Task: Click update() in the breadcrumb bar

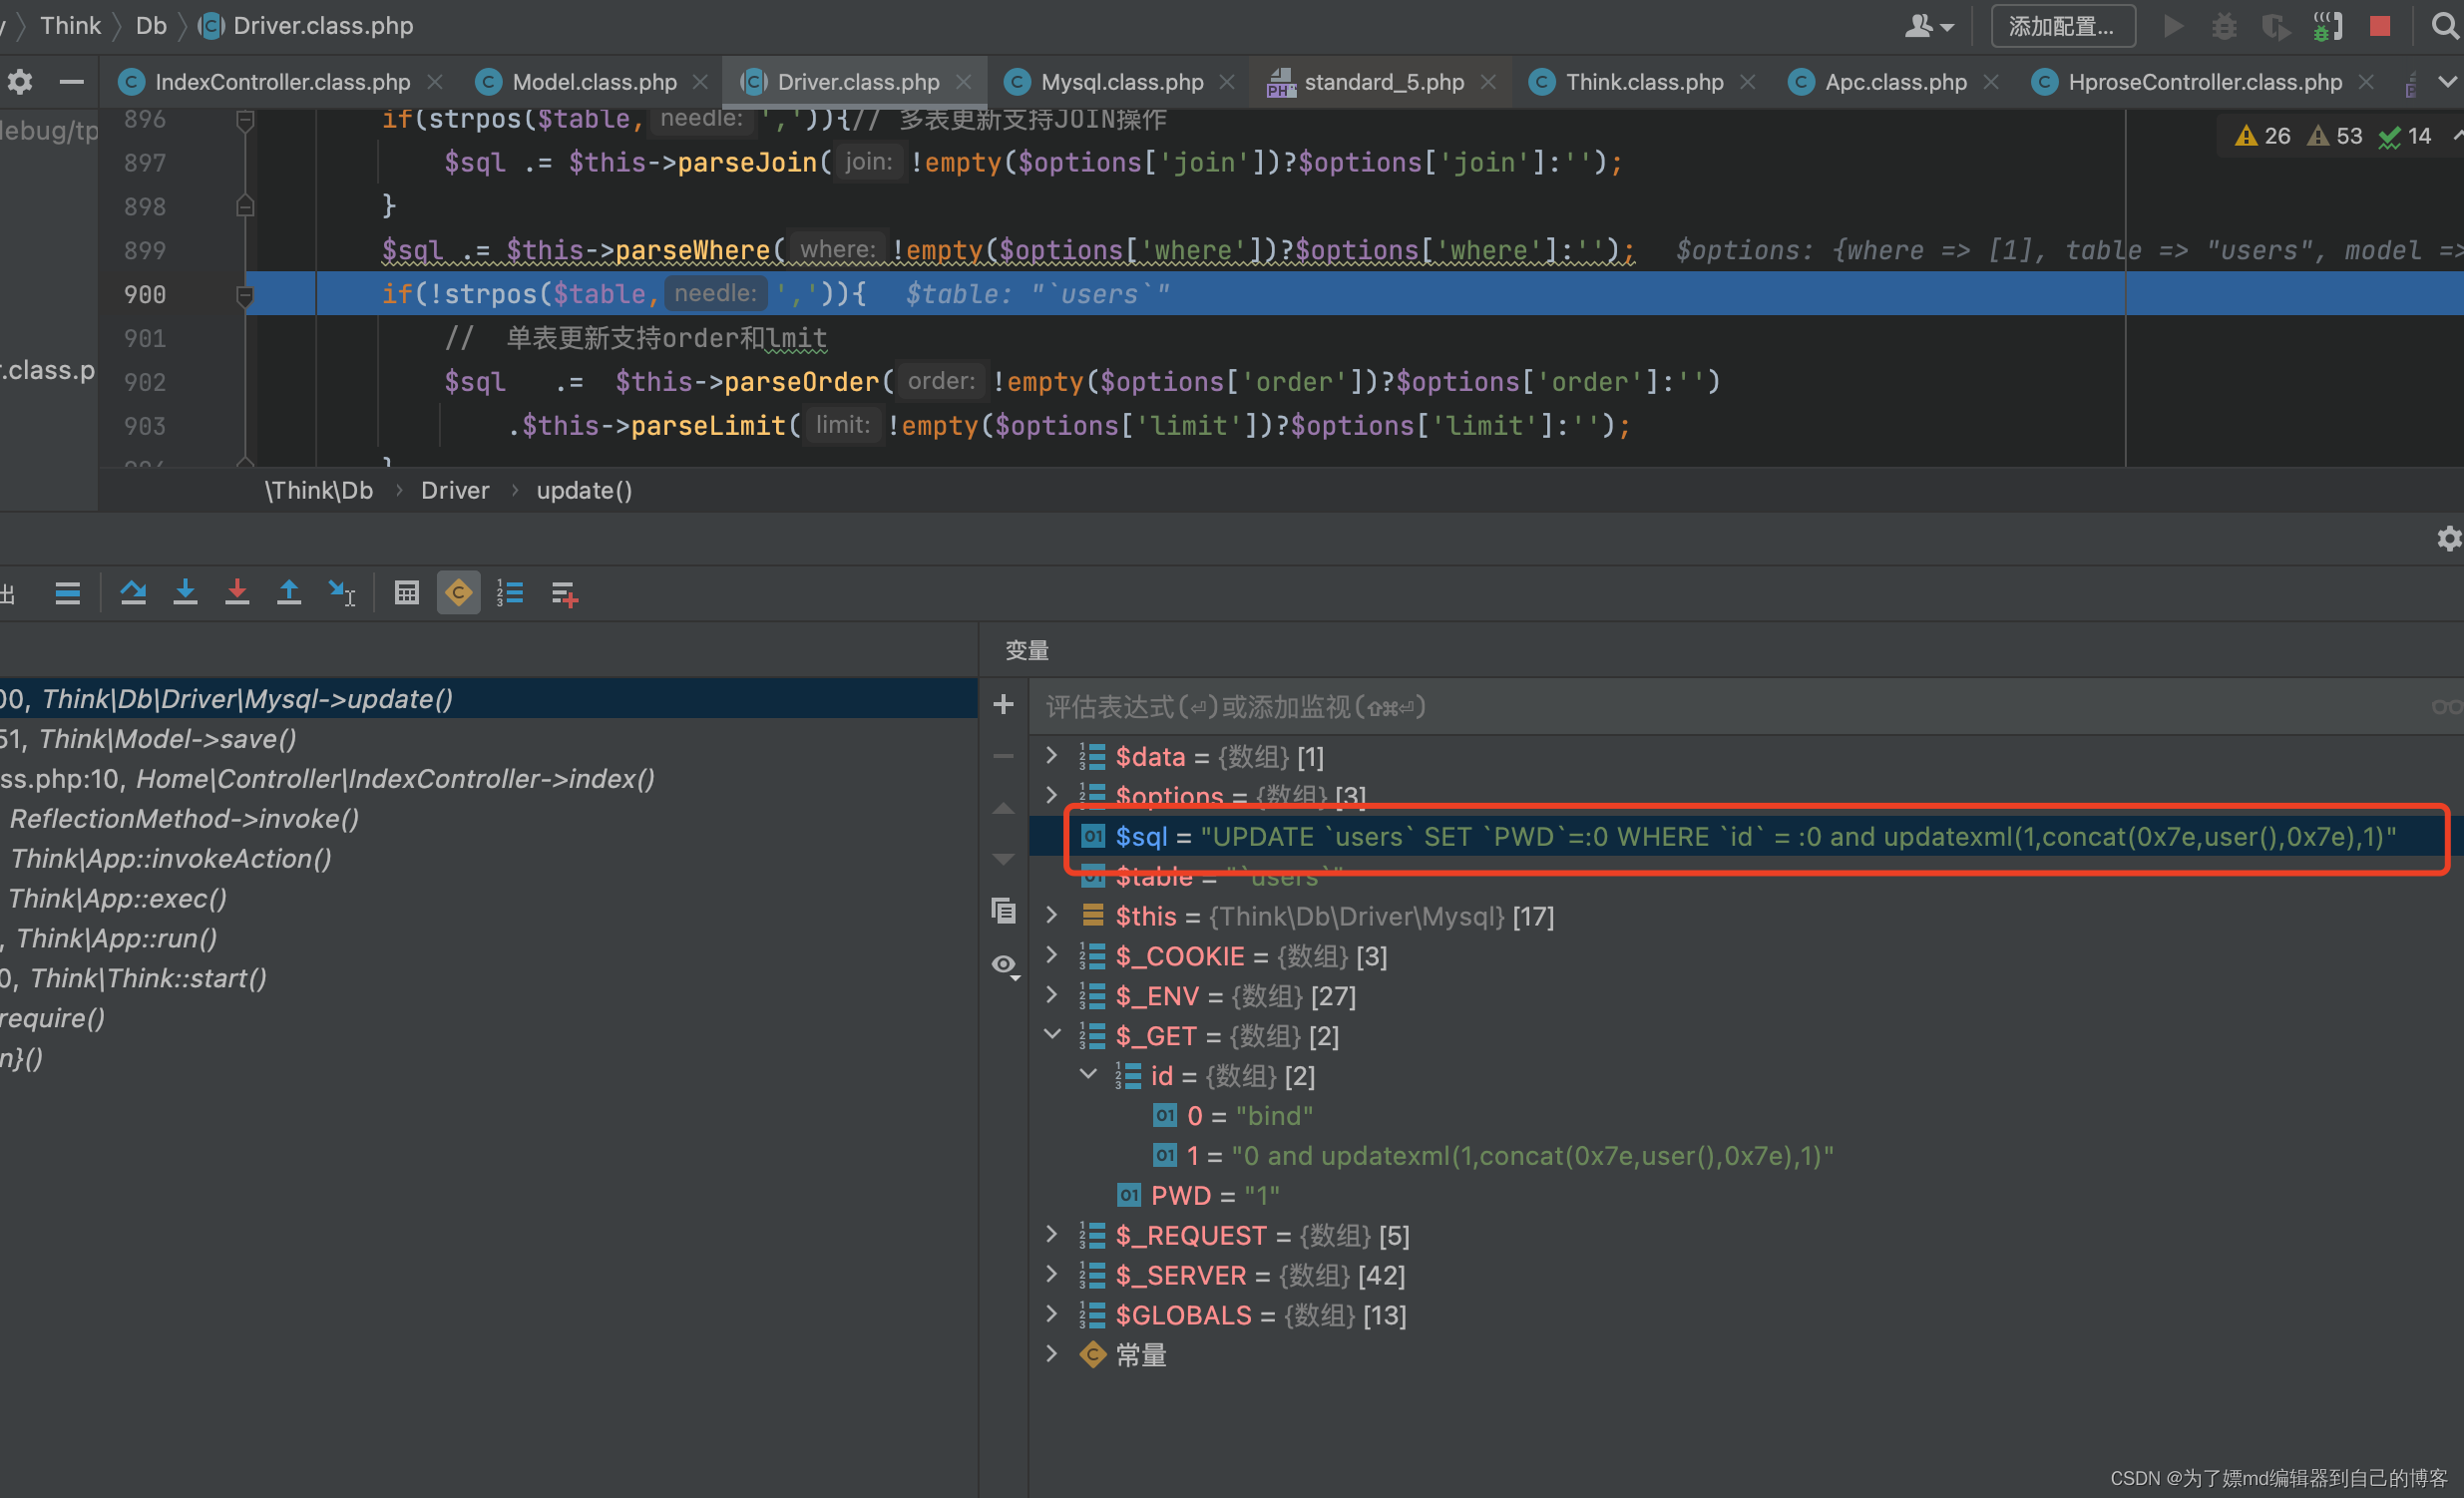Action: pyautogui.click(x=584, y=491)
